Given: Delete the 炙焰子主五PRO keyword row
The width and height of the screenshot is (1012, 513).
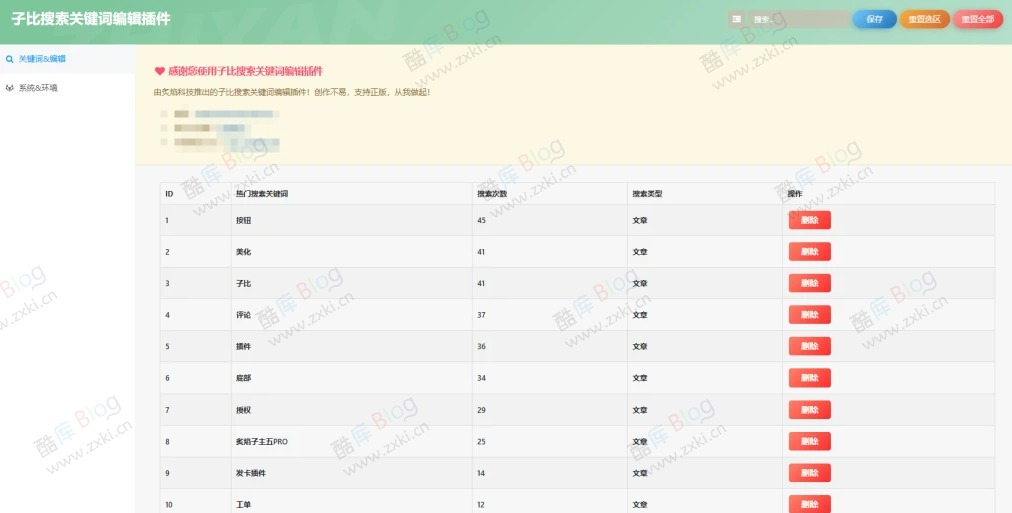Looking at the screenshot, I should (x=809, y=441).
